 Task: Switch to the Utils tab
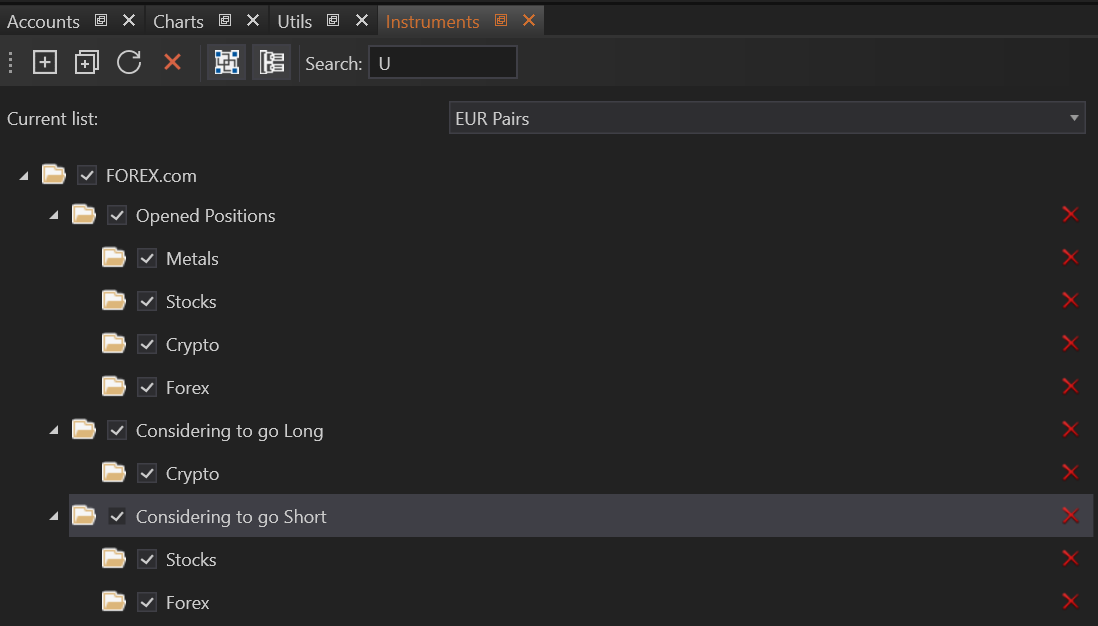pyautogui.click(x=295, y=21)
